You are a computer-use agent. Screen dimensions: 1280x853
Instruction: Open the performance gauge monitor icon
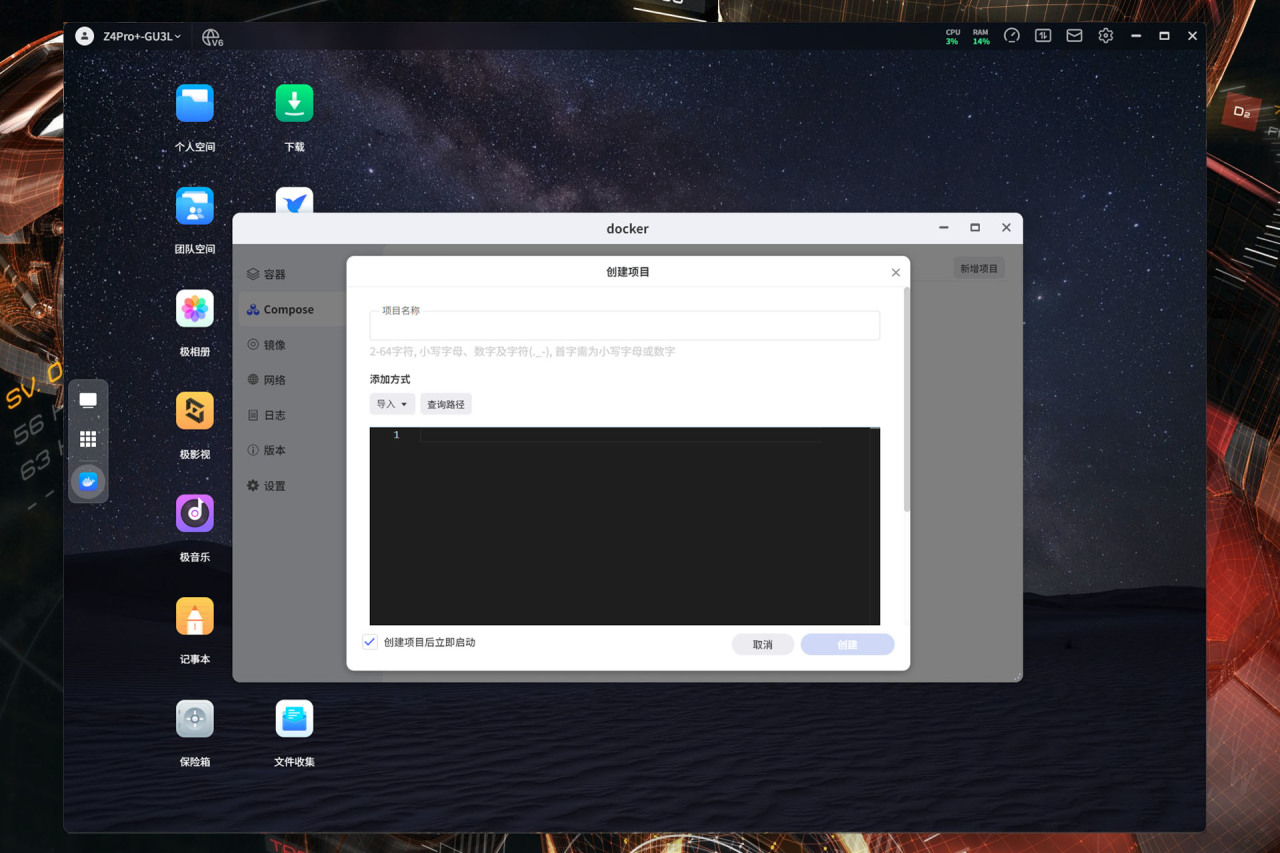coord(1012,36)
